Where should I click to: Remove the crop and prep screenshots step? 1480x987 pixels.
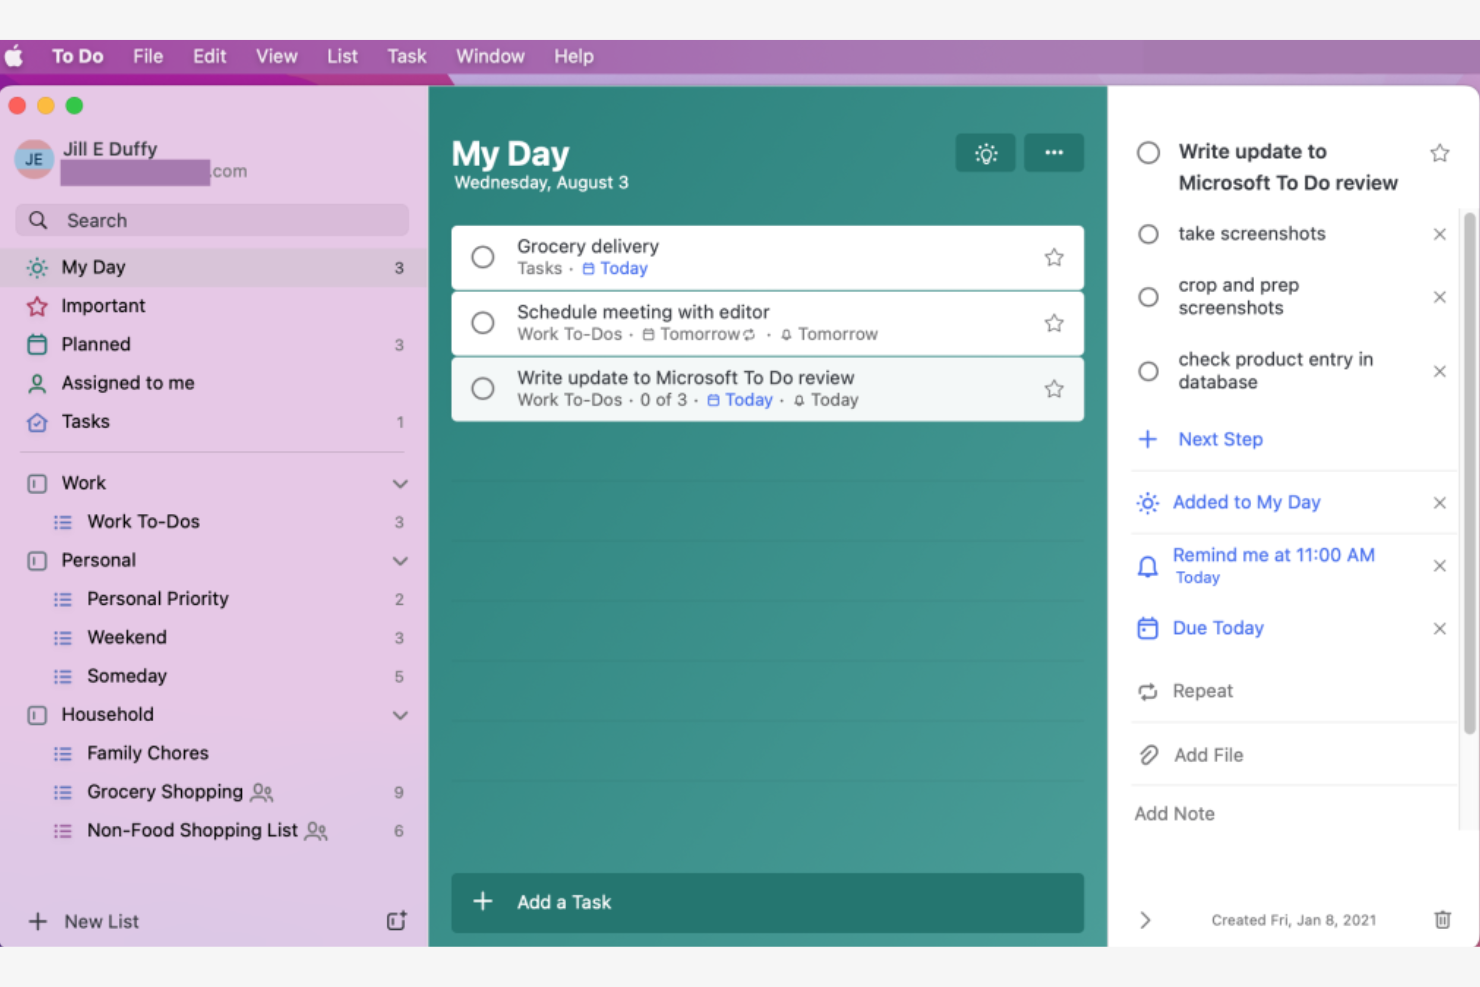1439,297
